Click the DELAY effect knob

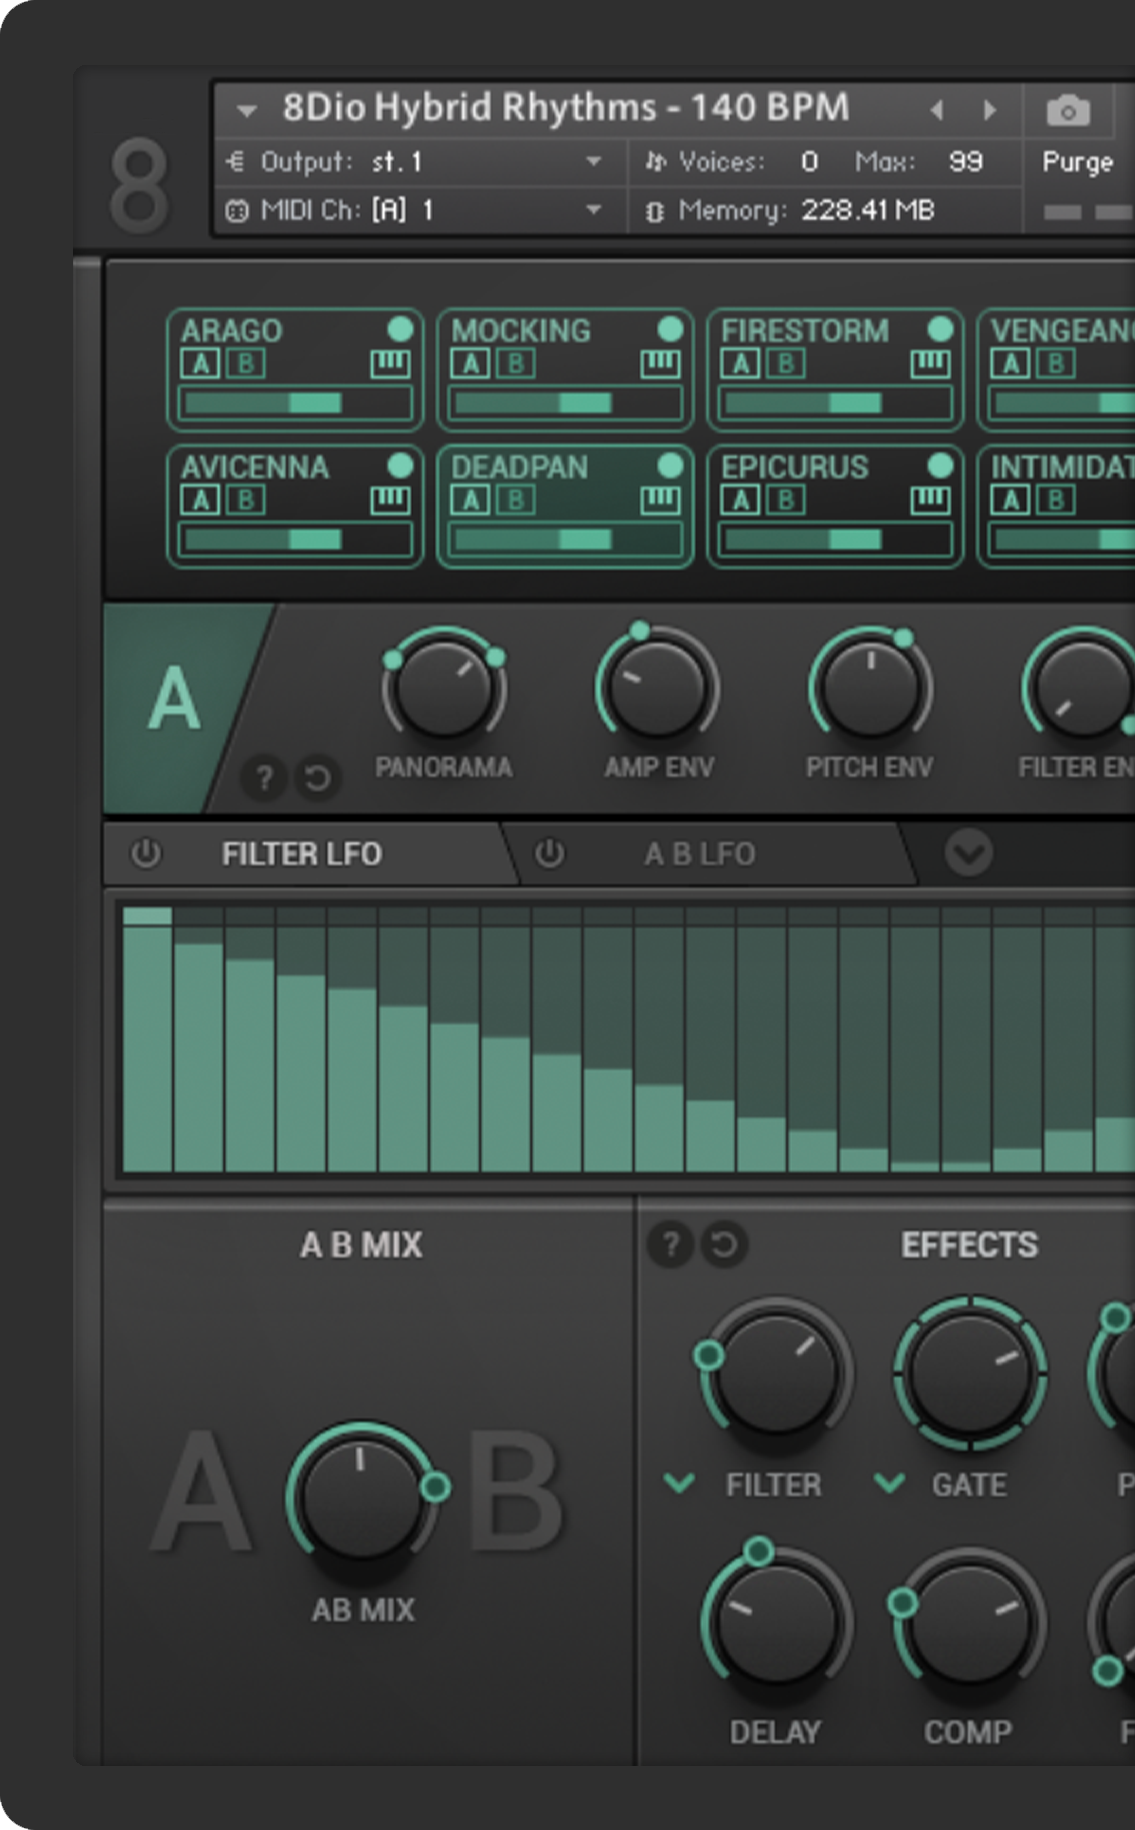pyautogui.click(x=775, y=1622)
